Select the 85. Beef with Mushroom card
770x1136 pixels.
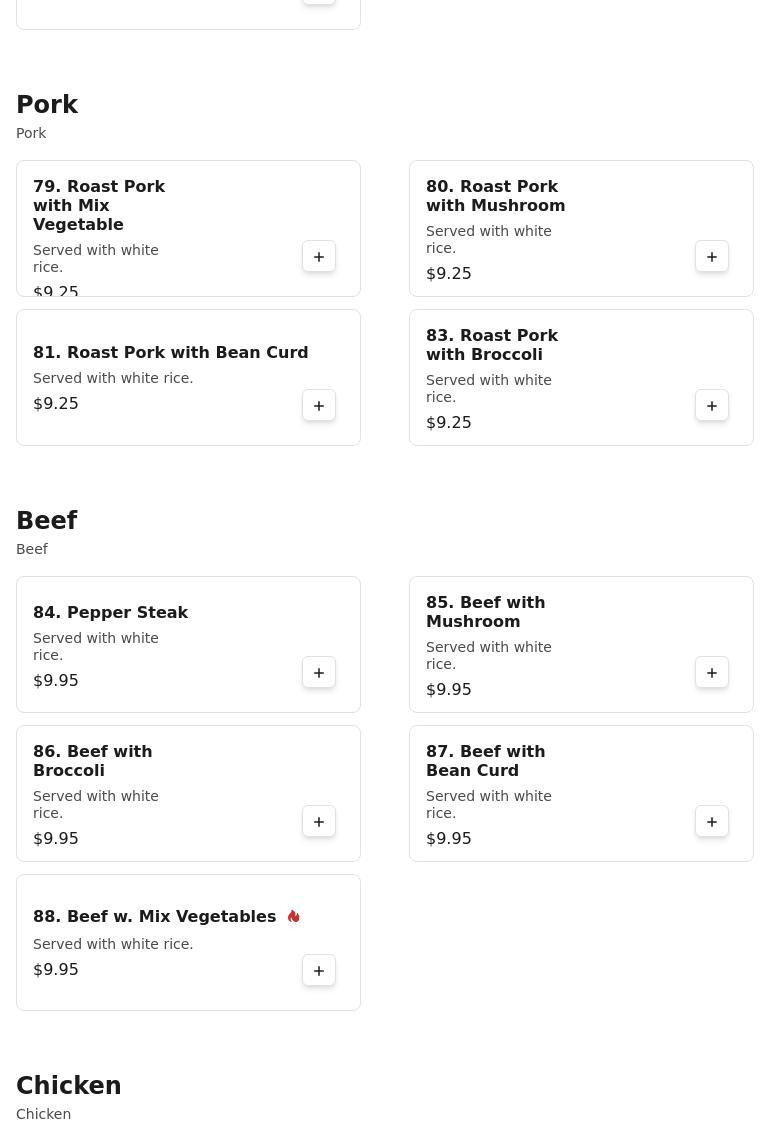580,644
